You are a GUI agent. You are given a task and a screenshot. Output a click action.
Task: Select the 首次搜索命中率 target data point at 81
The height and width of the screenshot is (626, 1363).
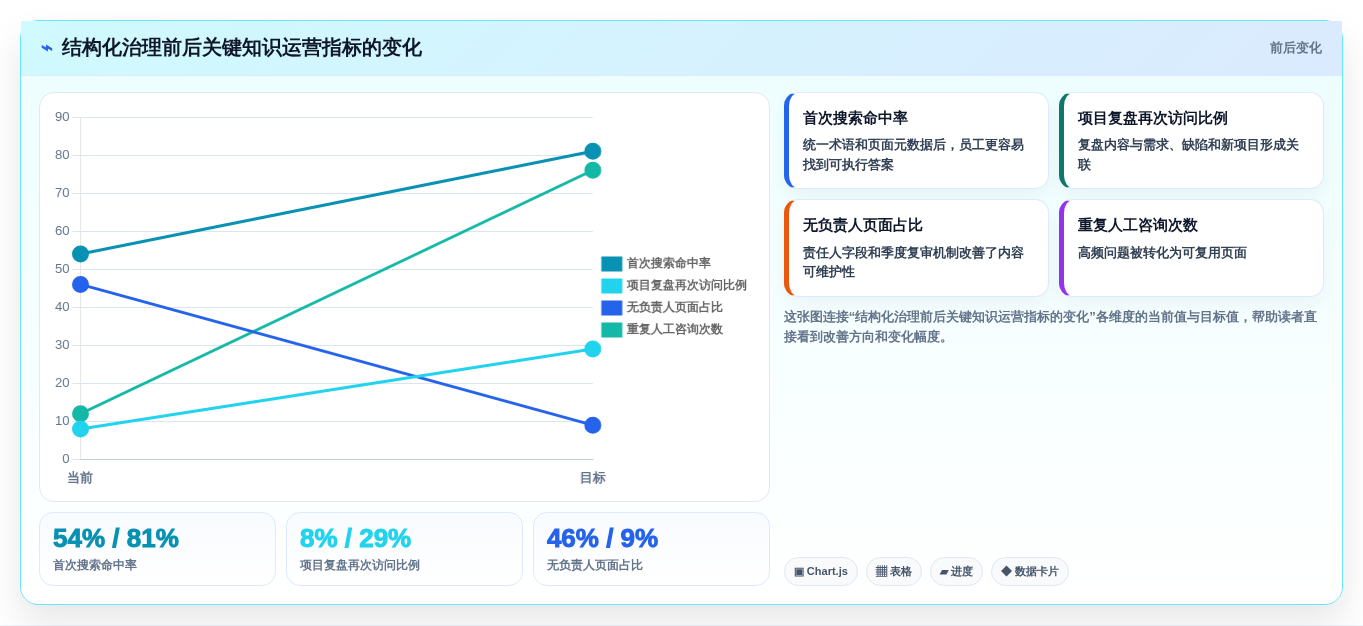[593, 151]
